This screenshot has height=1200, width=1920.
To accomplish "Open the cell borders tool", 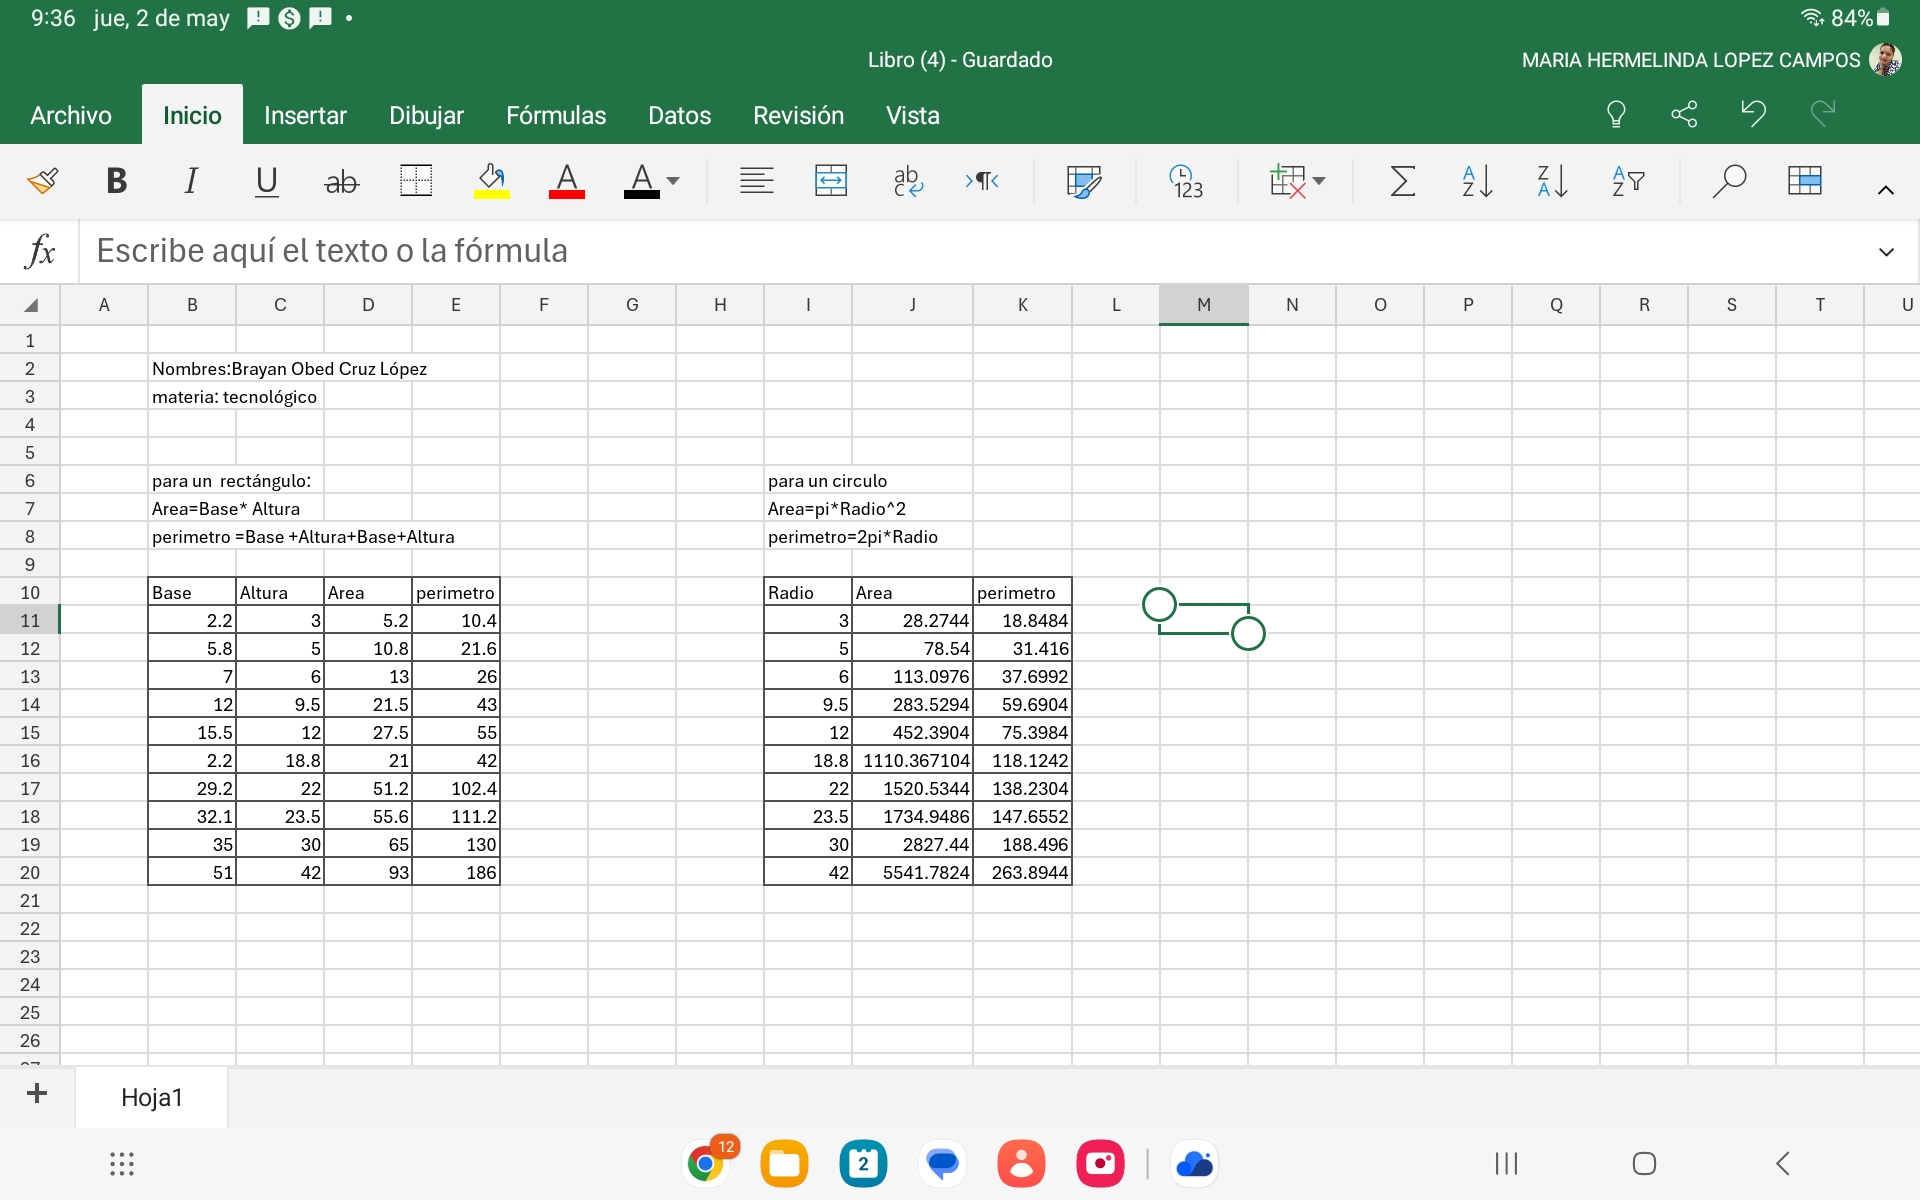I will [416, 181].
